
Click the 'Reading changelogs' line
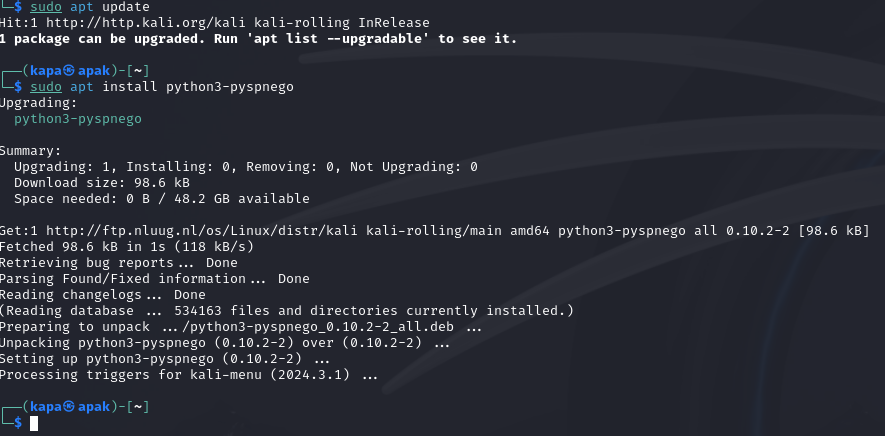[x=102, y=295]
